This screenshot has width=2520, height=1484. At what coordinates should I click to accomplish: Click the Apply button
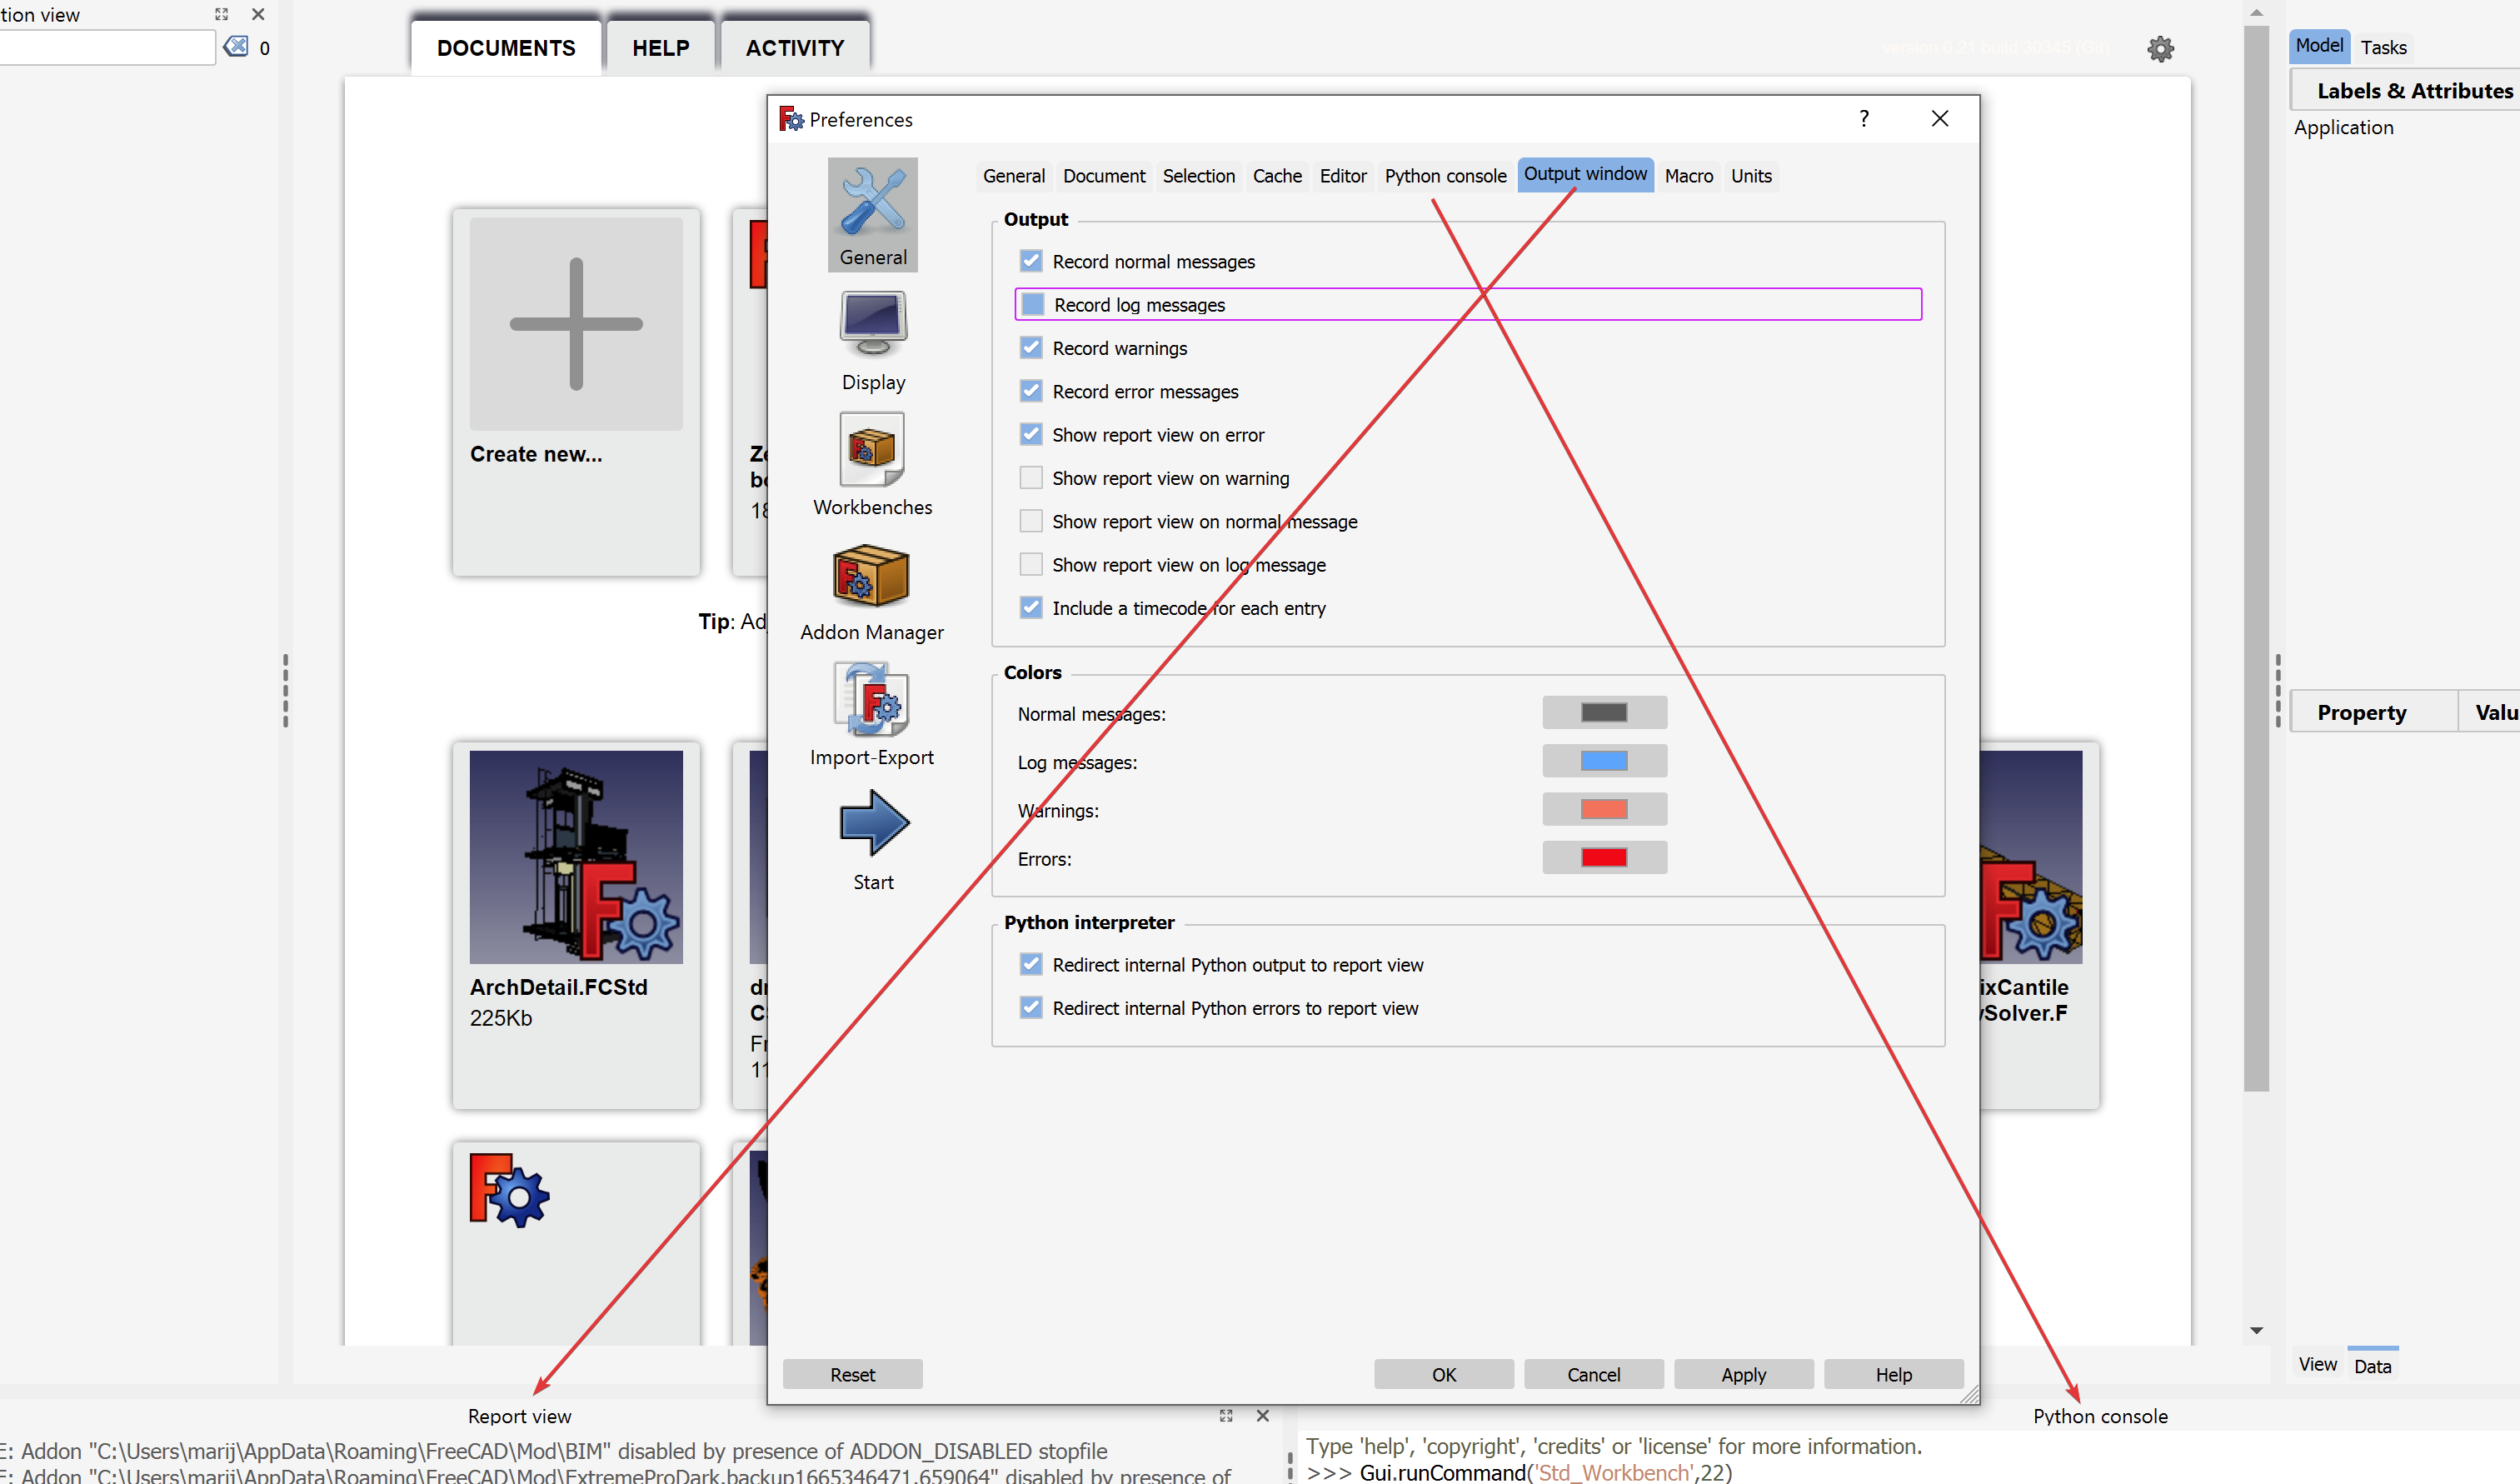pos(1743,1374)
